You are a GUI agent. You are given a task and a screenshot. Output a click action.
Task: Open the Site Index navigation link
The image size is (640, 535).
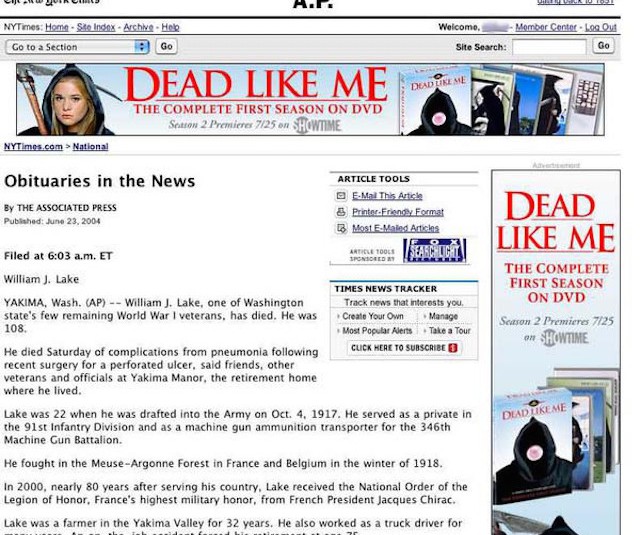(97, 27)
